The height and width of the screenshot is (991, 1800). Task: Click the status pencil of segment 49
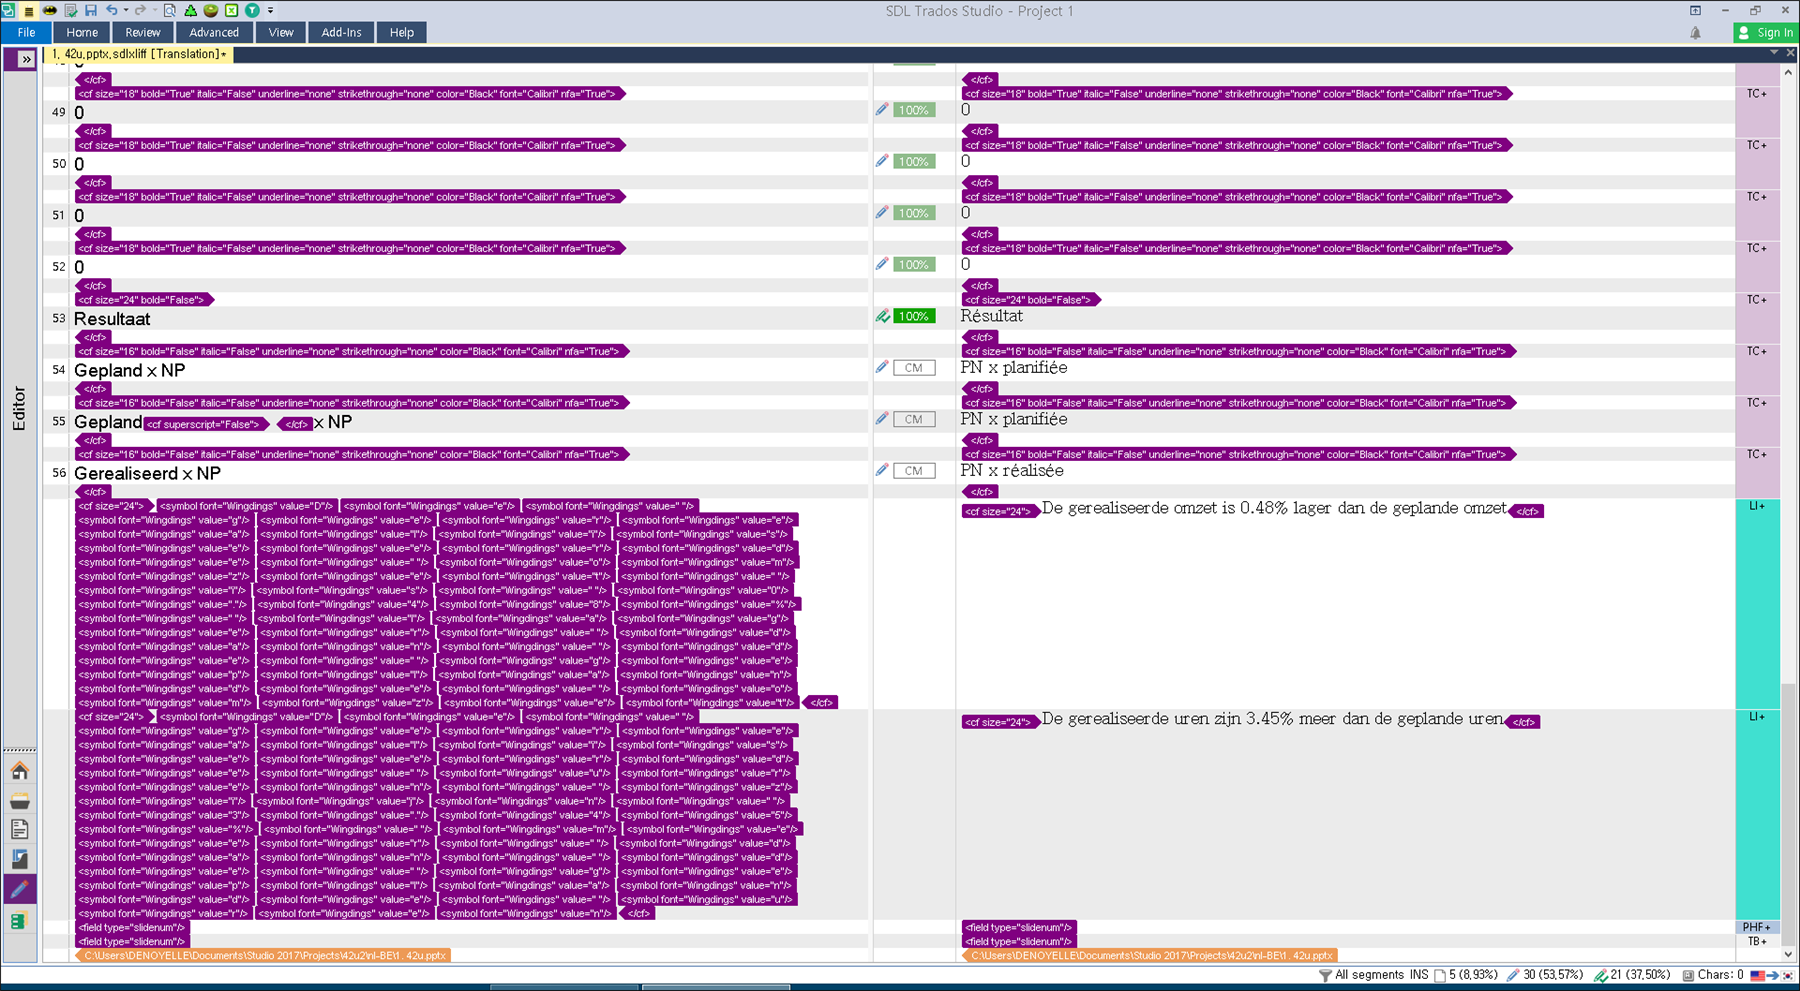coord(882,110)
